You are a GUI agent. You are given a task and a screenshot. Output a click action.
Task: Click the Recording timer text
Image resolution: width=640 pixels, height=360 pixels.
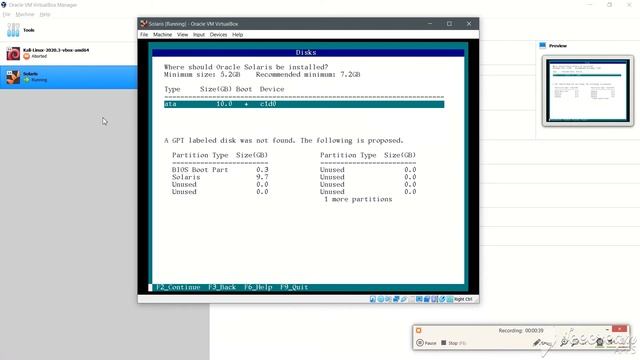(521, 330)
